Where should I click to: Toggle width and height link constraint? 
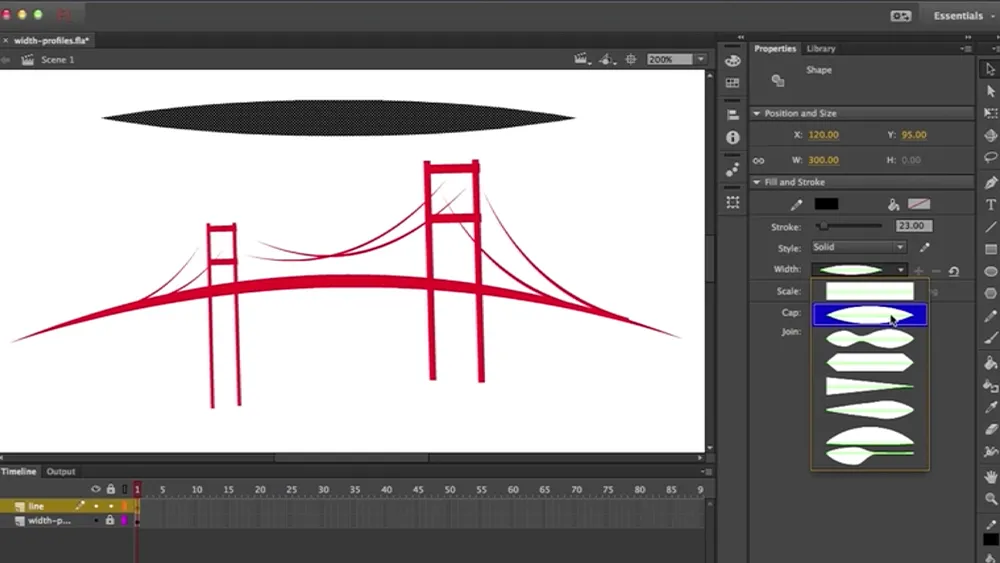(x=758, y=161)
